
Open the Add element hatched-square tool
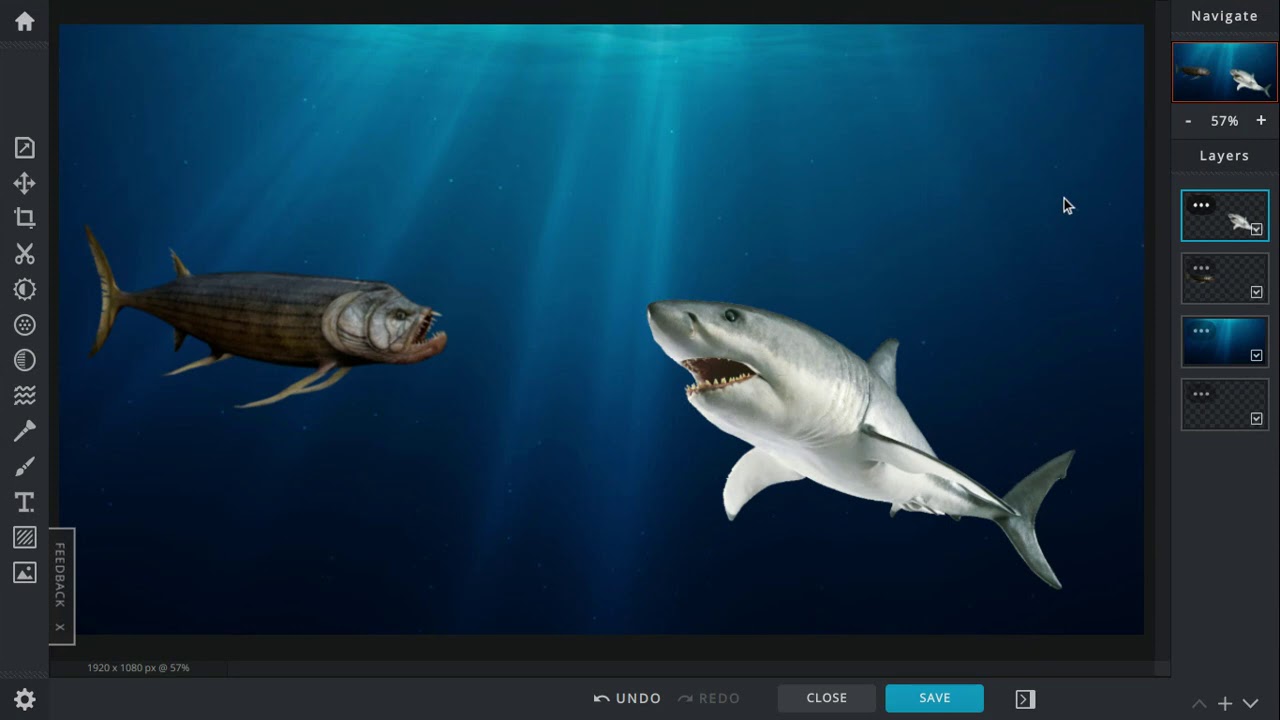pyautogui.click(x=25, y=538)
